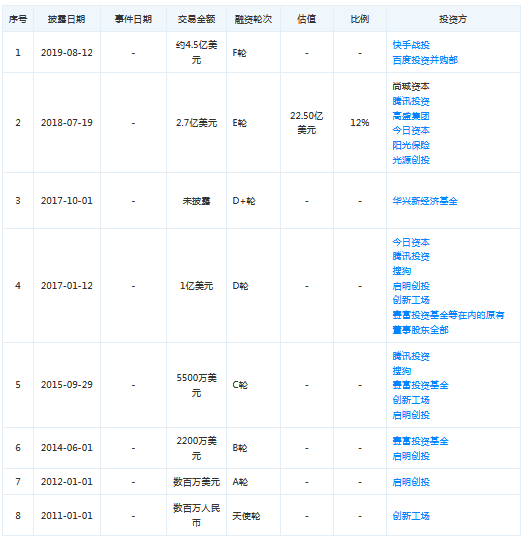
Task: Select the date 2019-08-12
Action: (x=67, y=53)
